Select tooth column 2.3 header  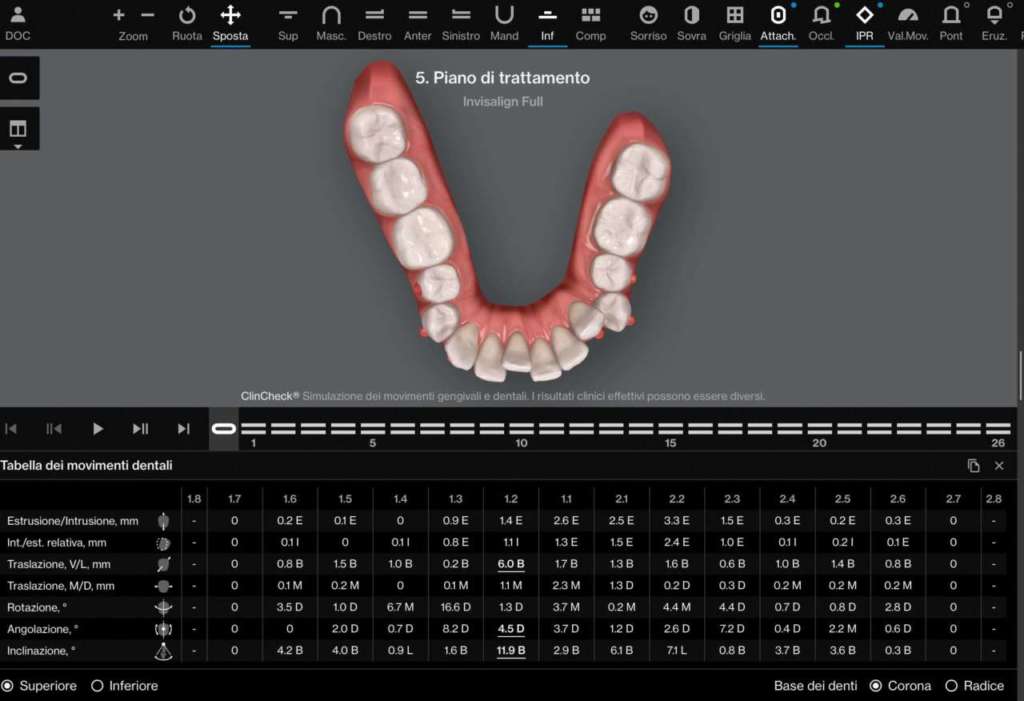pos(731,499)
